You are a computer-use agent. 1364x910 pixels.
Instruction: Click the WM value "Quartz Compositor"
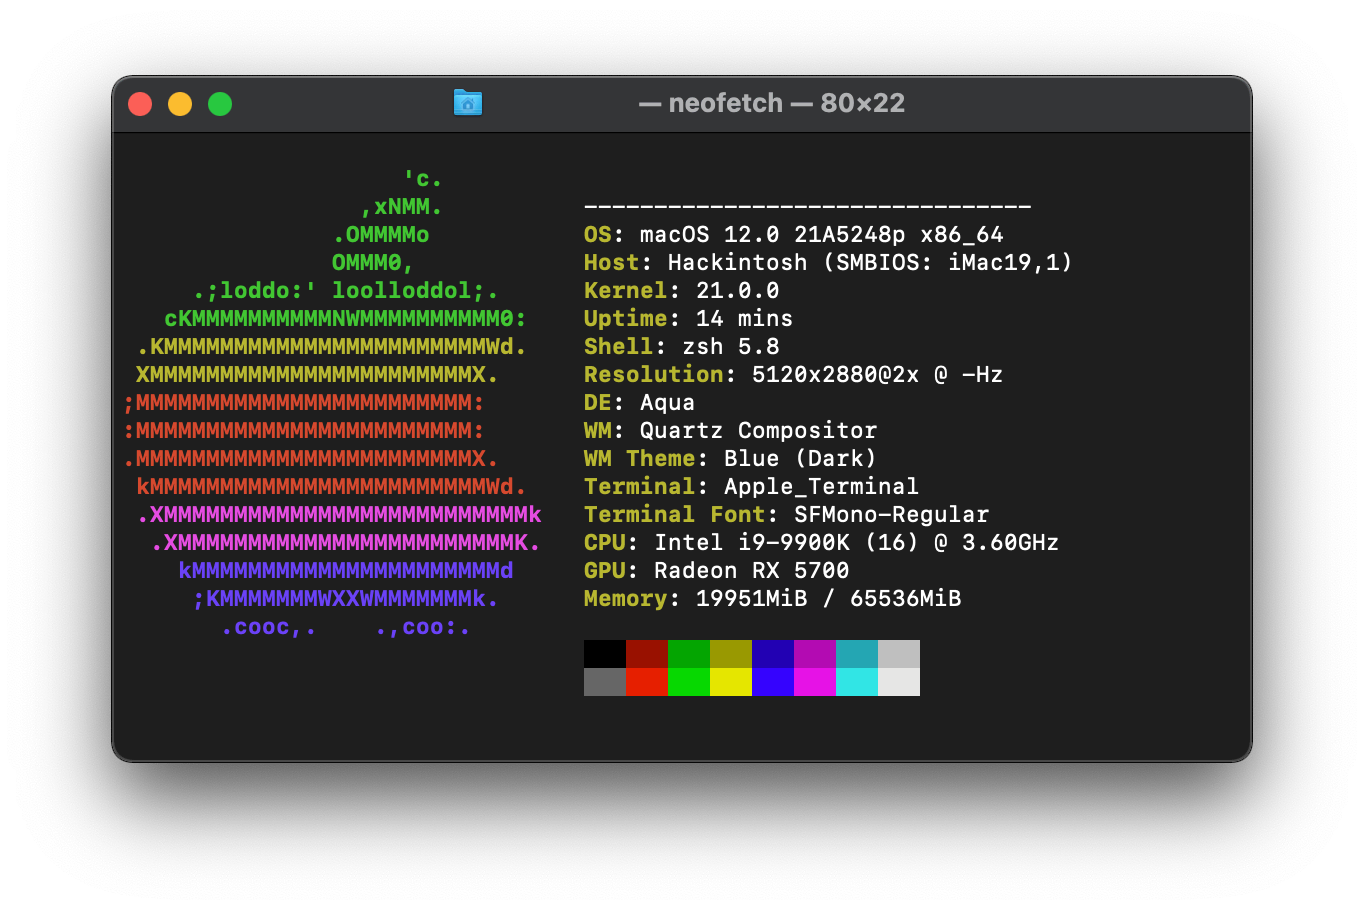[758, 431]
